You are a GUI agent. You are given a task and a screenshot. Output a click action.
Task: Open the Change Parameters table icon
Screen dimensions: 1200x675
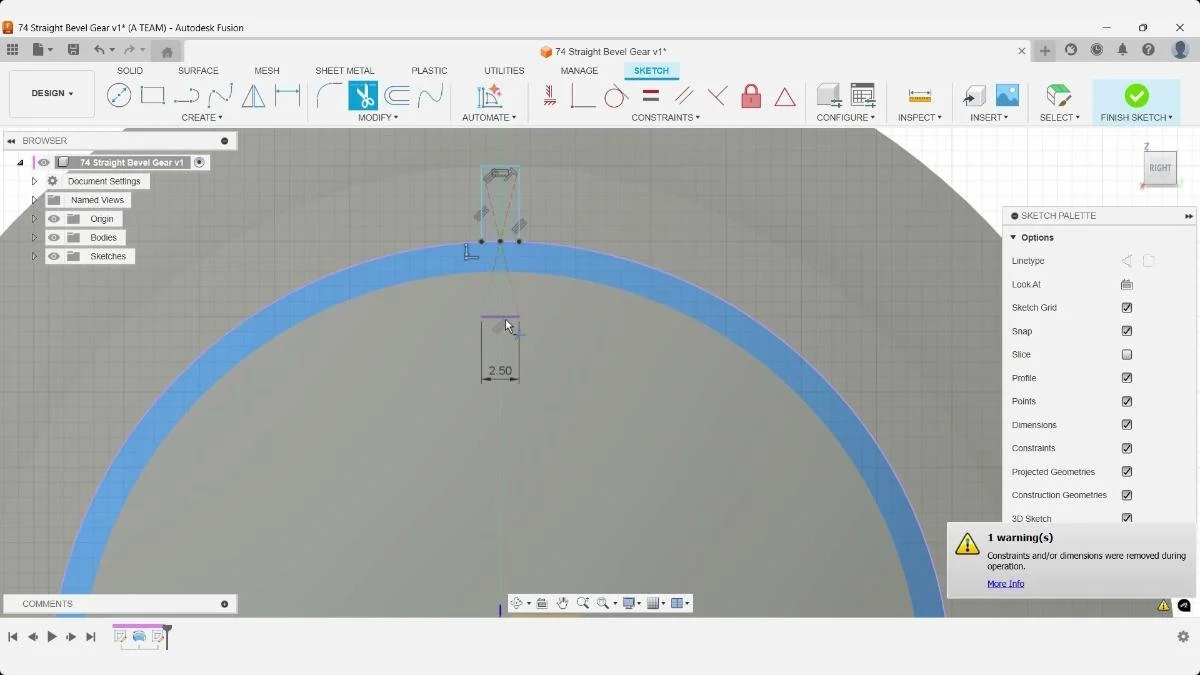[x=863, y=96]
